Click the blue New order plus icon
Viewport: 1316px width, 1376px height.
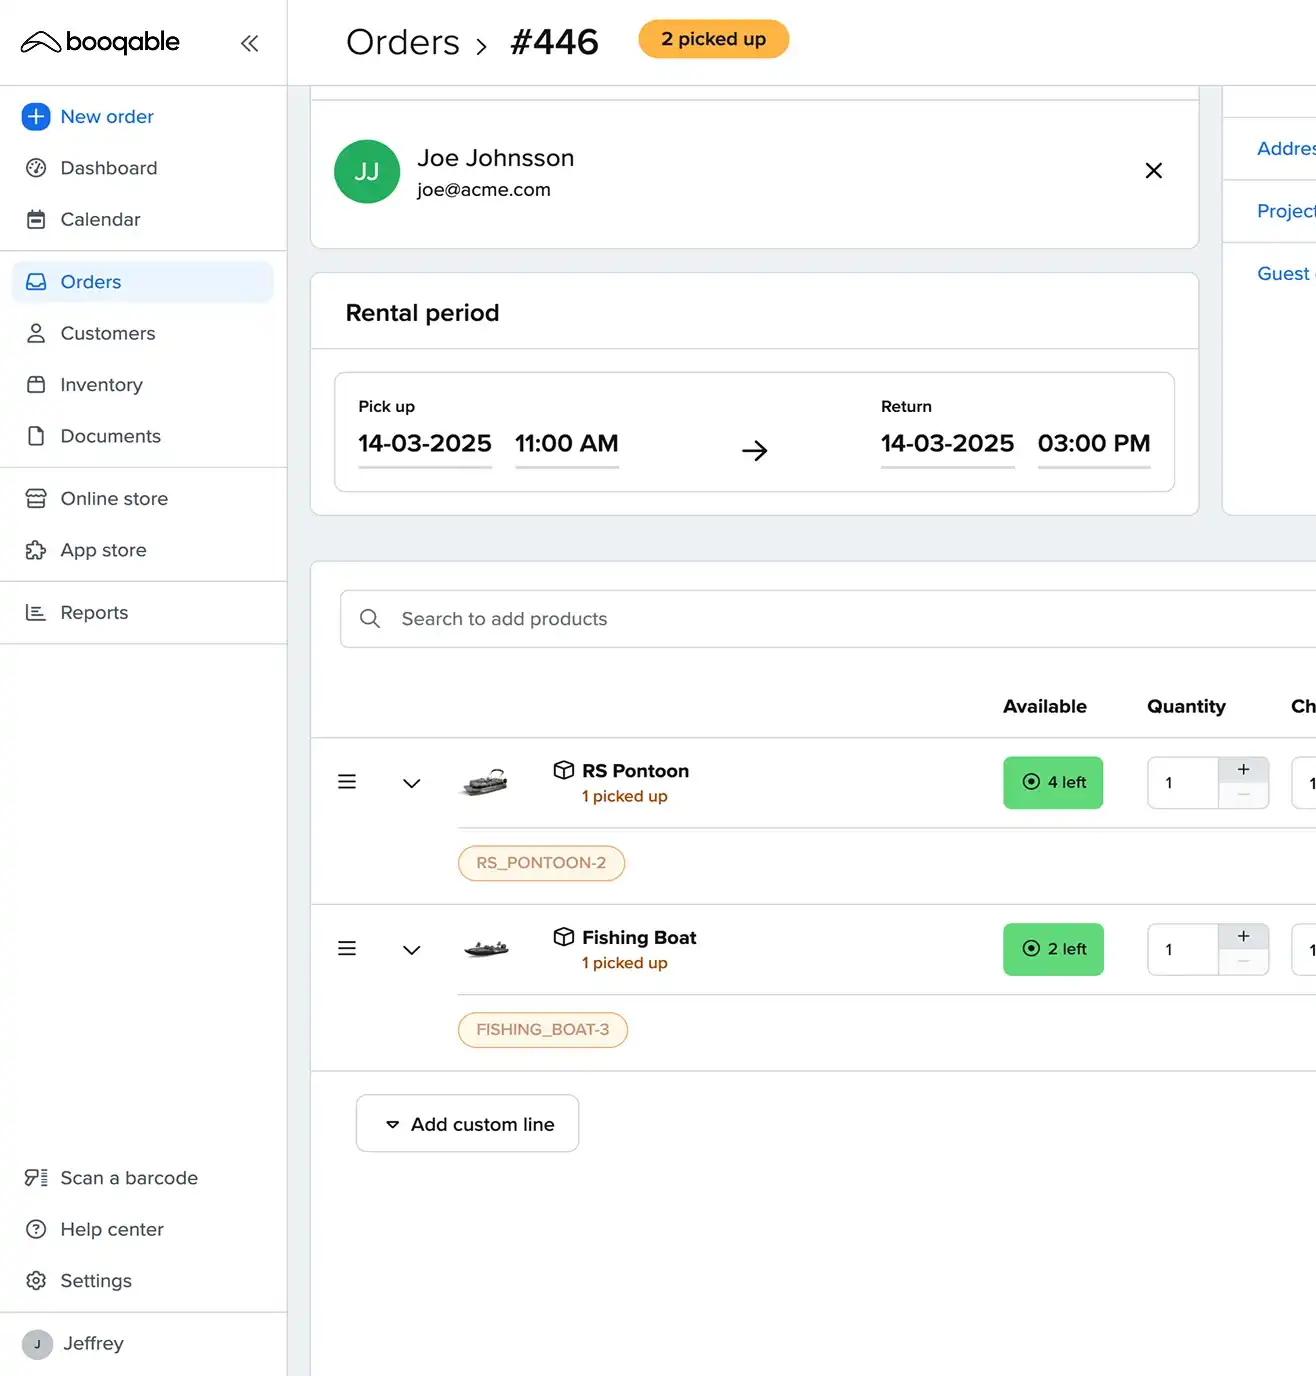[x=35, y=117]
